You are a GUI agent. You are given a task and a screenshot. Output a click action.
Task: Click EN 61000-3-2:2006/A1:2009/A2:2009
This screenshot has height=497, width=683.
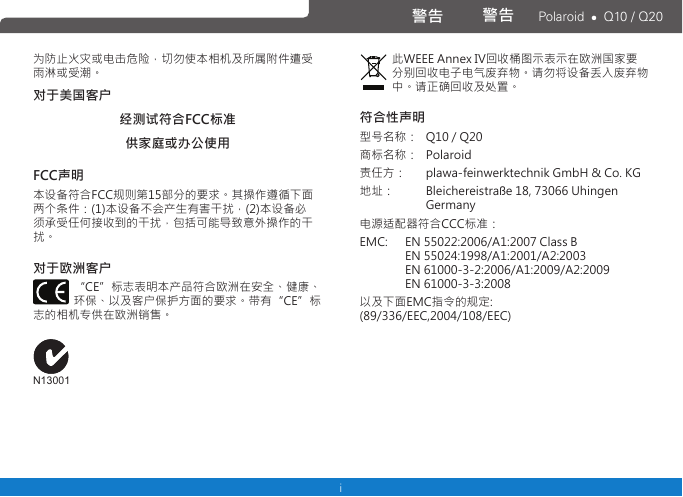click(507, 270)
